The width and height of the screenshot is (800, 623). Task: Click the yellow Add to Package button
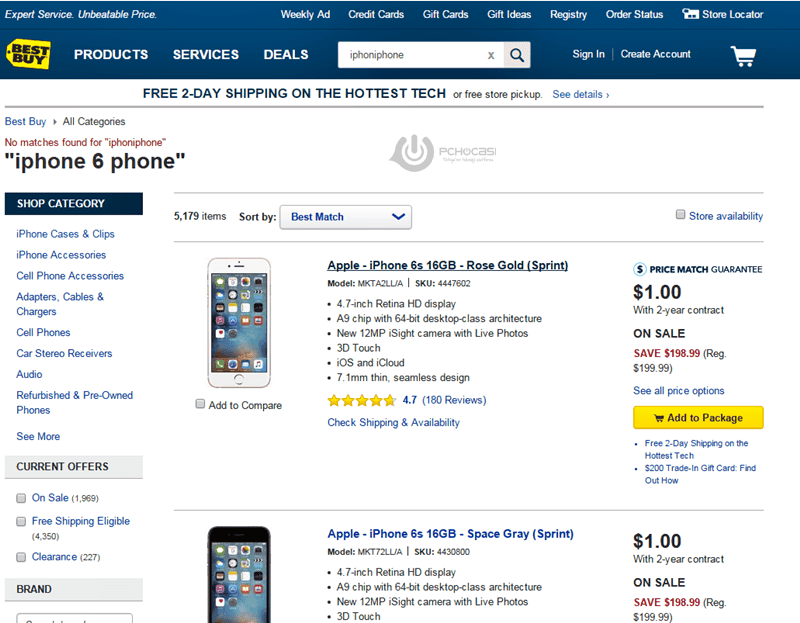coord(698,418)
